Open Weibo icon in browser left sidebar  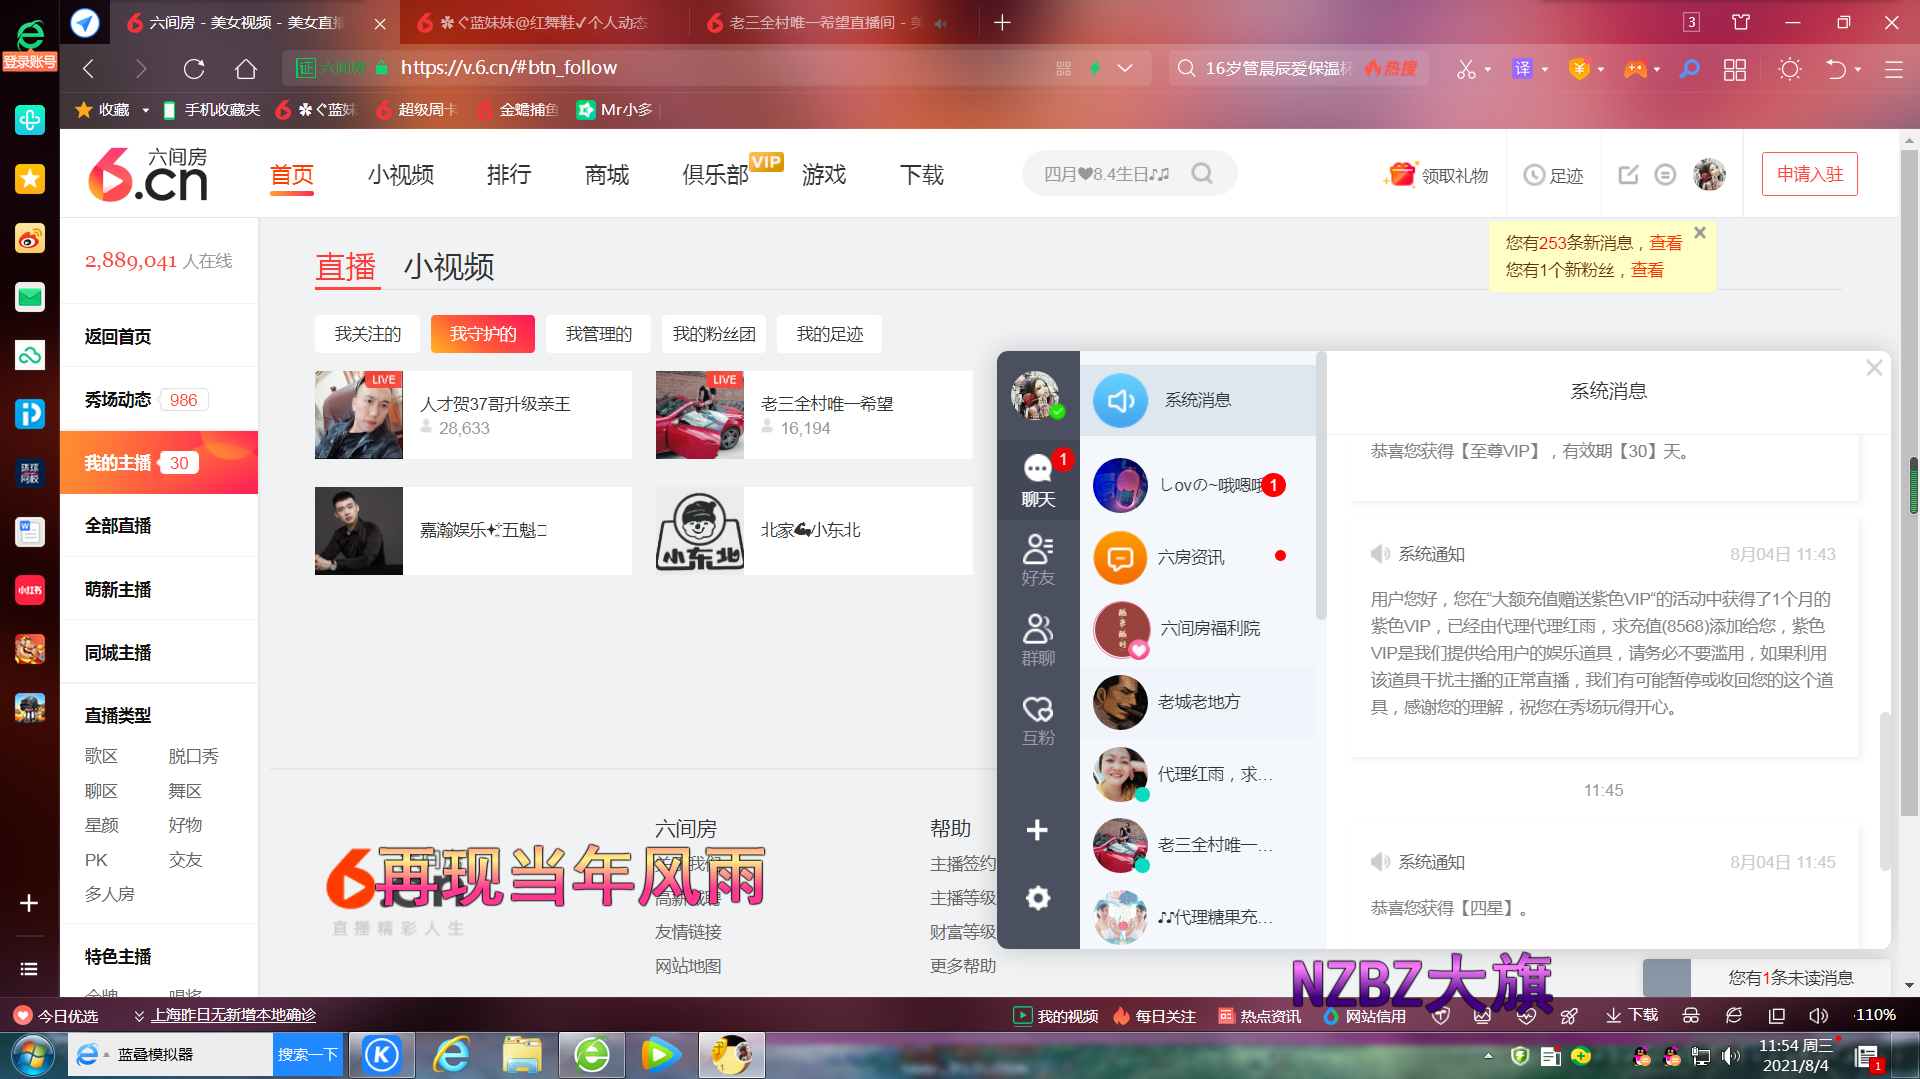pos(30,238)
